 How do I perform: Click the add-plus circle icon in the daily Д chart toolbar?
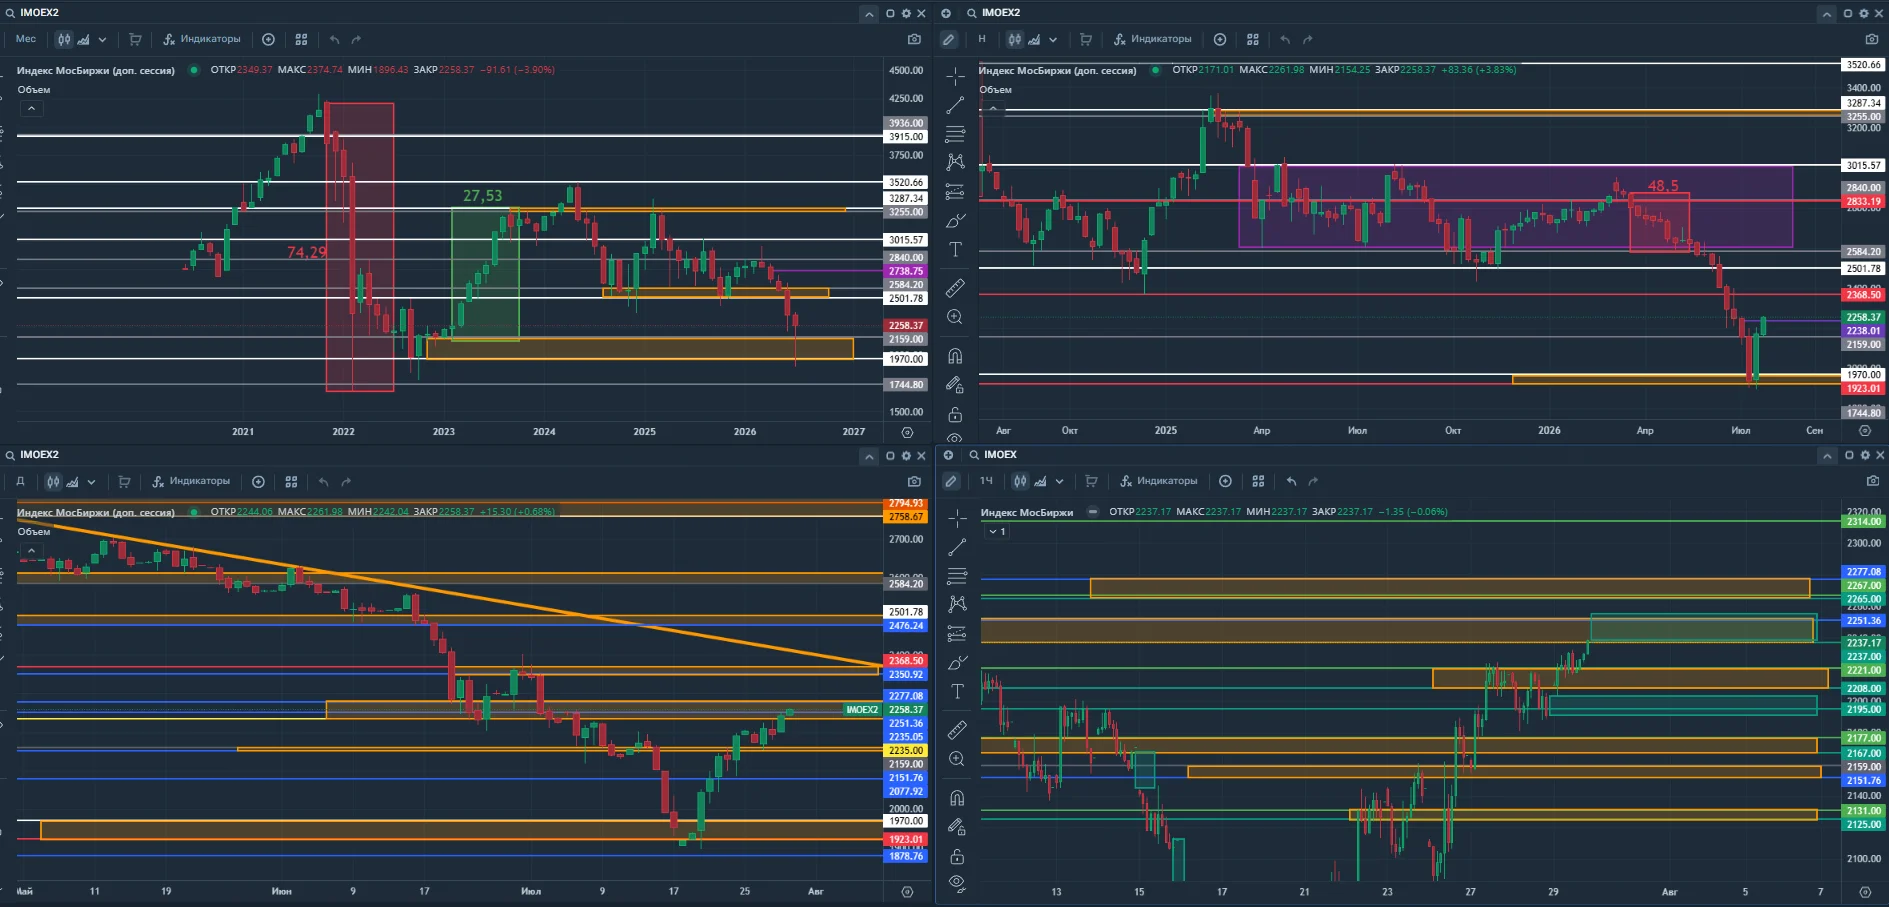(x=258, y=481)
